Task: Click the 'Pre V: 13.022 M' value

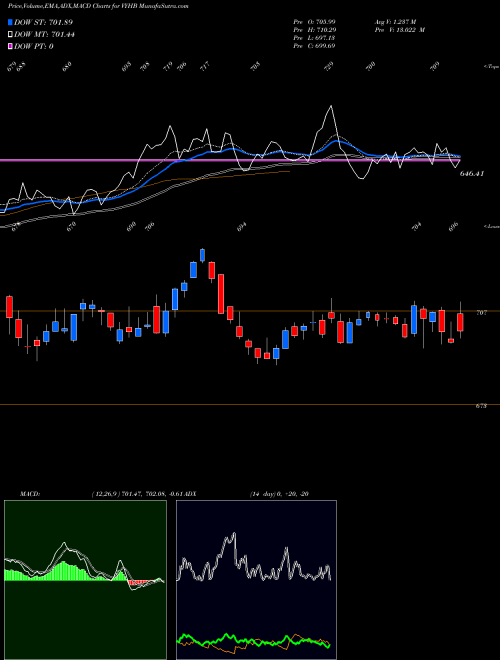Action: (x=399, y=30)
